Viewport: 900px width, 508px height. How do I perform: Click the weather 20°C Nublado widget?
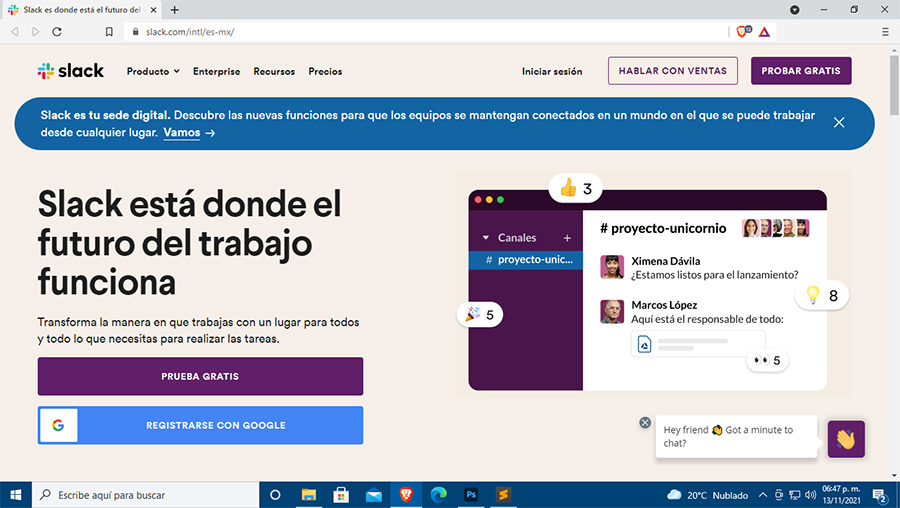coord(708,495)
